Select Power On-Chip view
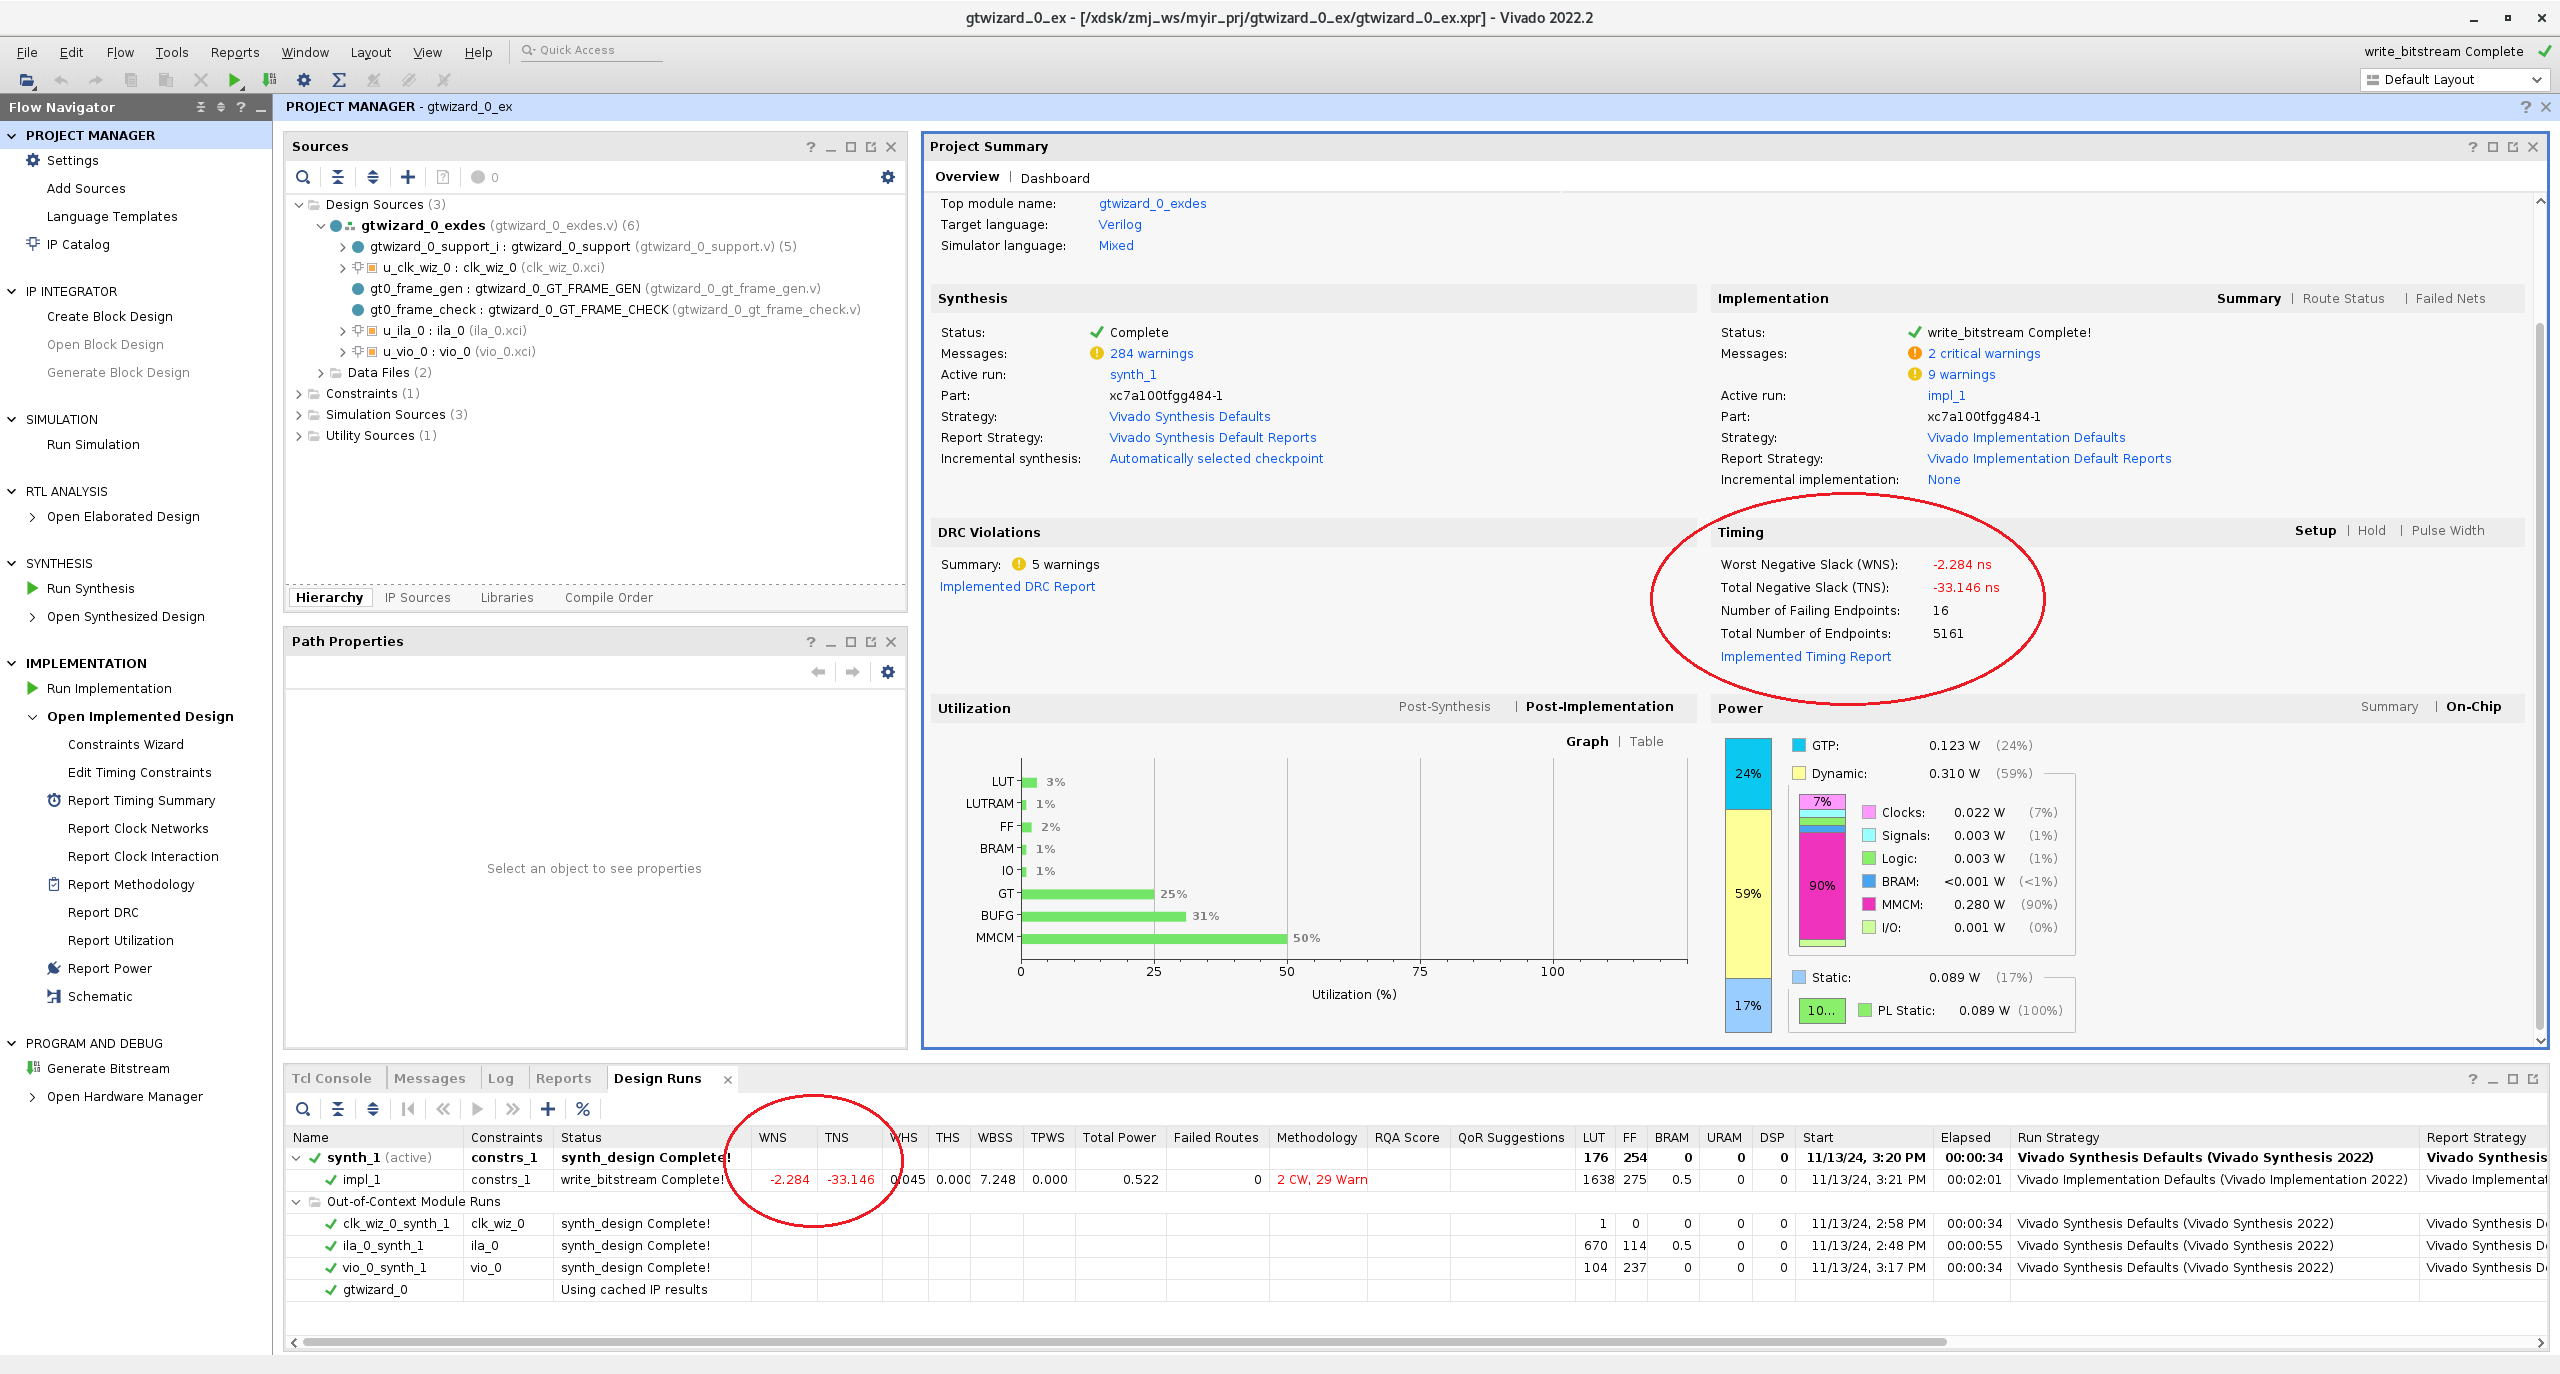The width and height of the screenshot is (2560, 1374). (2473, 706)
